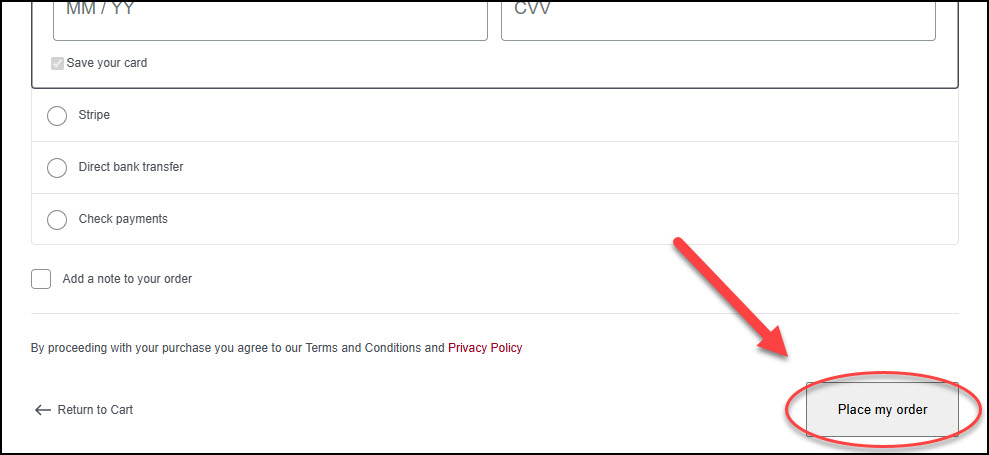This screenshot has width=989, height=455.
Task: Toggle the Save your card checkbox
Action: [57, 63]
